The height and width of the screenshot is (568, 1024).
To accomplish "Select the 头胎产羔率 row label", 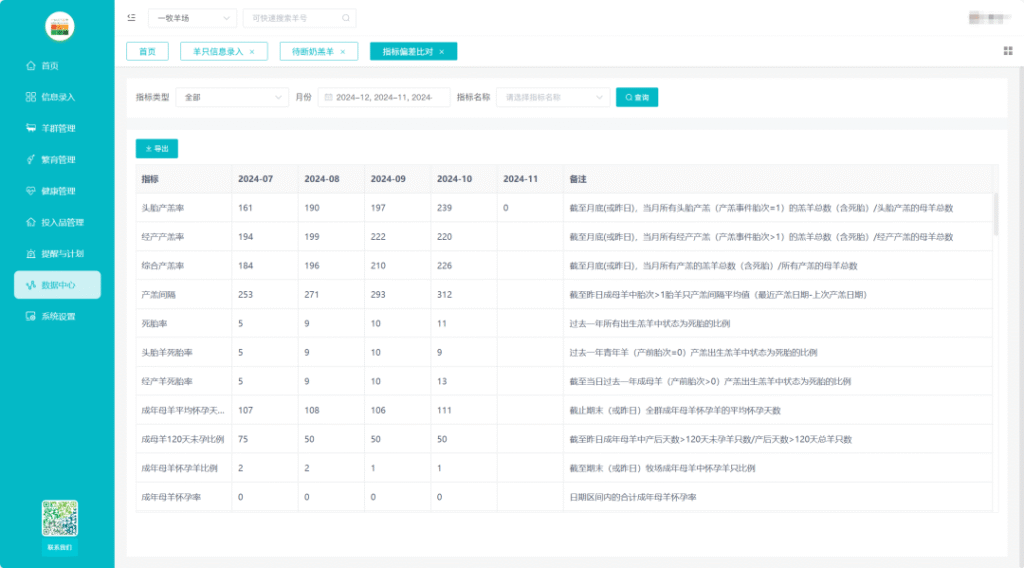I will pyautogui.click(x=163, y=208).
